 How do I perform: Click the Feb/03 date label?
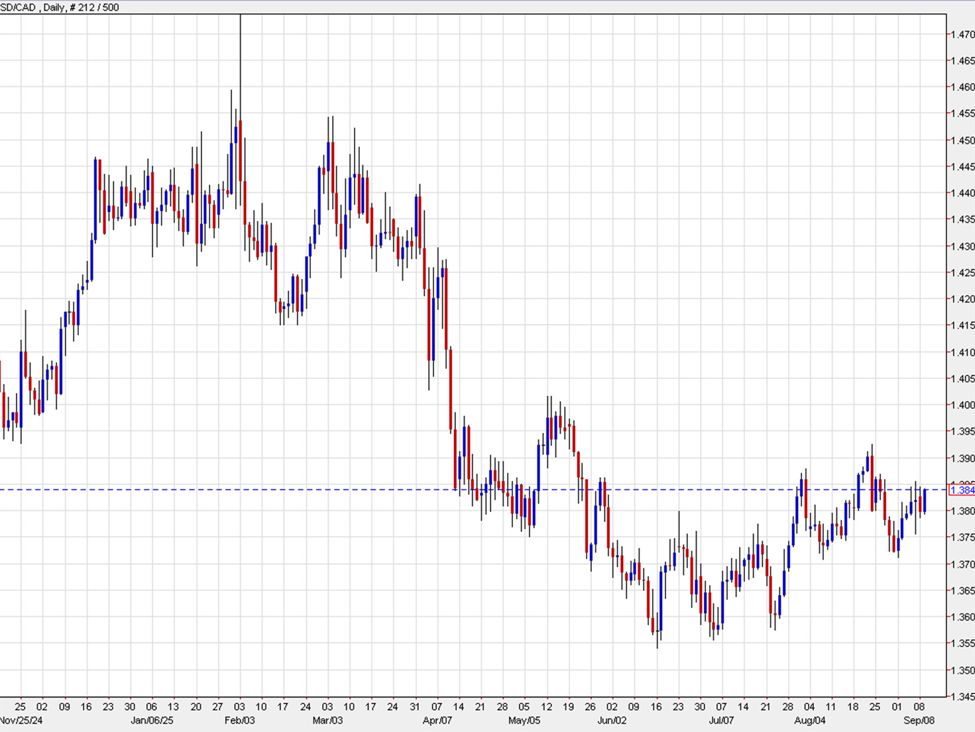pos(239,717)
